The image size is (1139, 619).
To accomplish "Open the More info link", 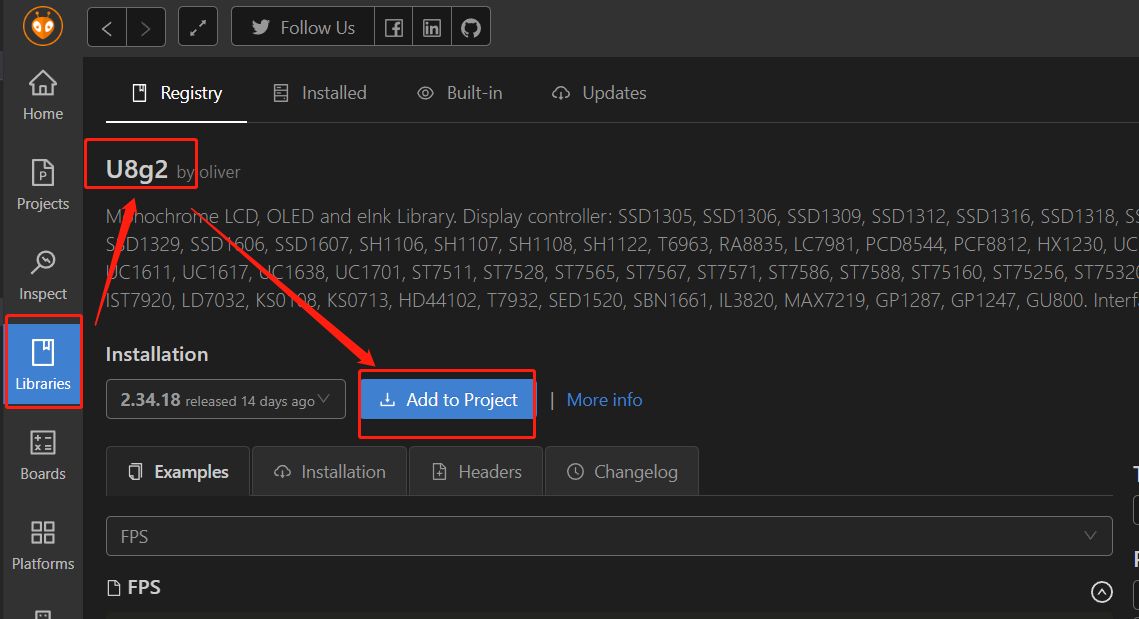I will point(604,400).
